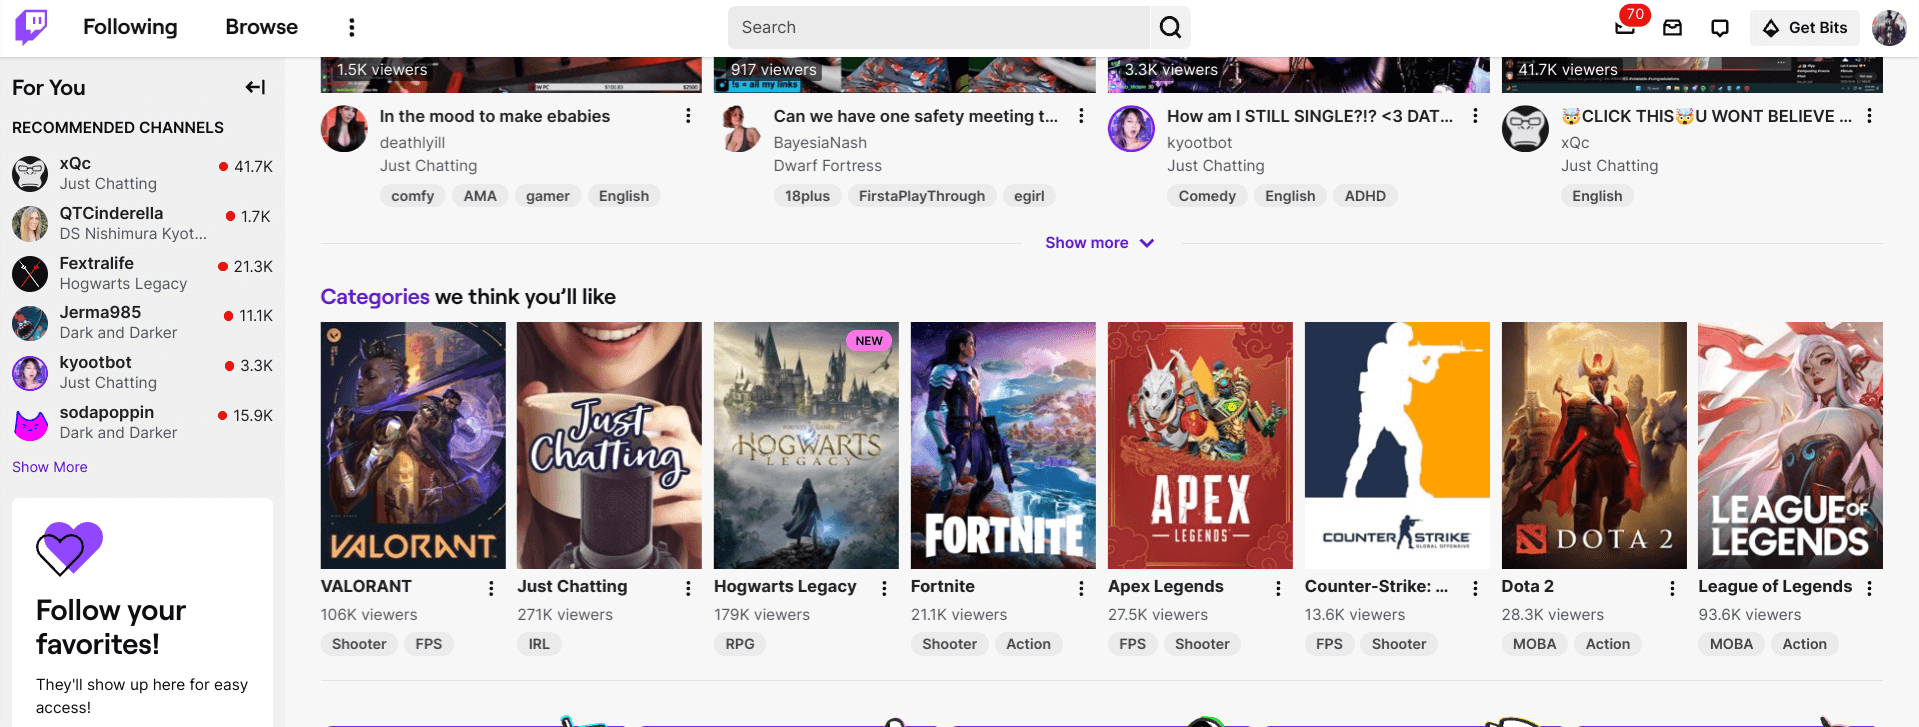Click the Dwarf Fortress game link
This screenshot has height=727, width=1919.
pos(828,166)
